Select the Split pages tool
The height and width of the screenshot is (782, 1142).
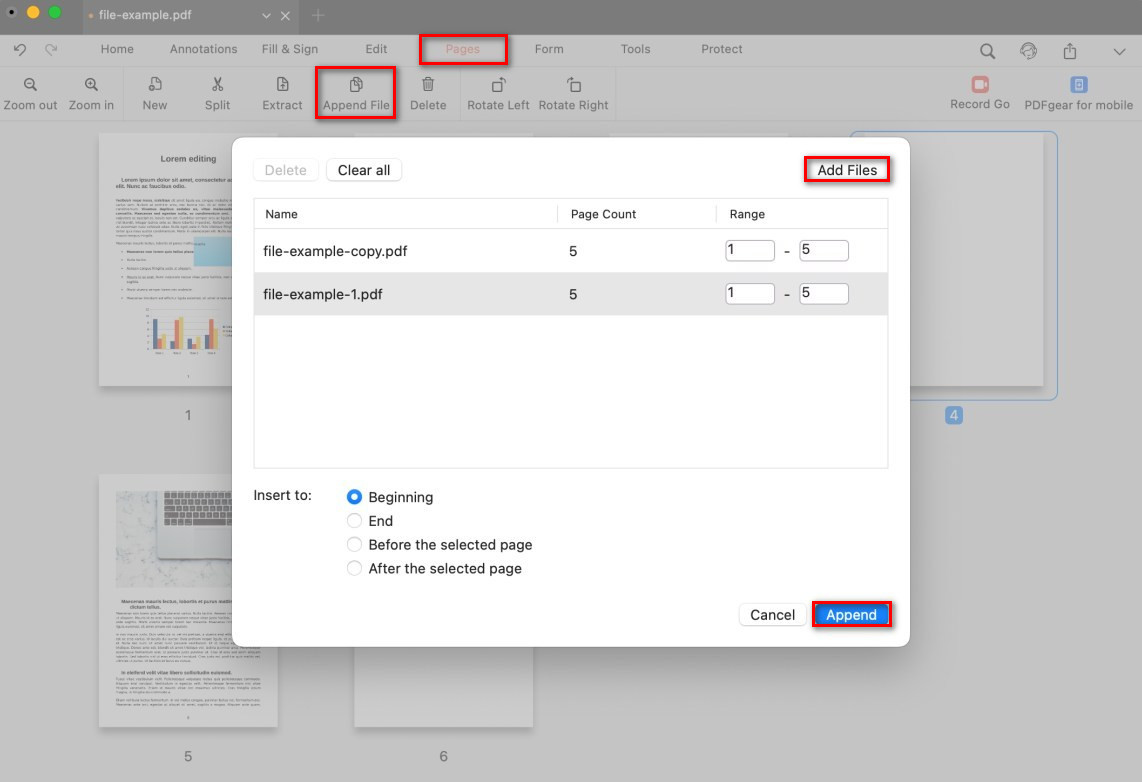click(x=217, y=86)
